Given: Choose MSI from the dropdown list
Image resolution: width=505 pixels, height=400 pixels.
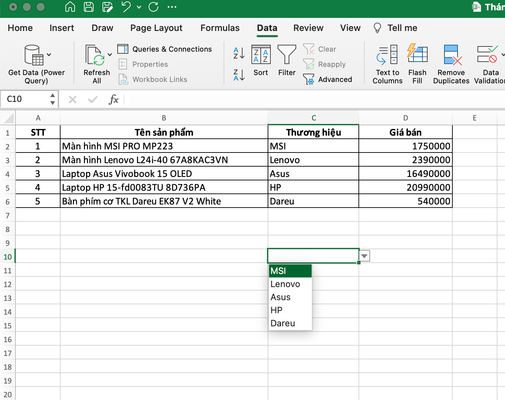Looking at the screenshot, I should point(290,271).
